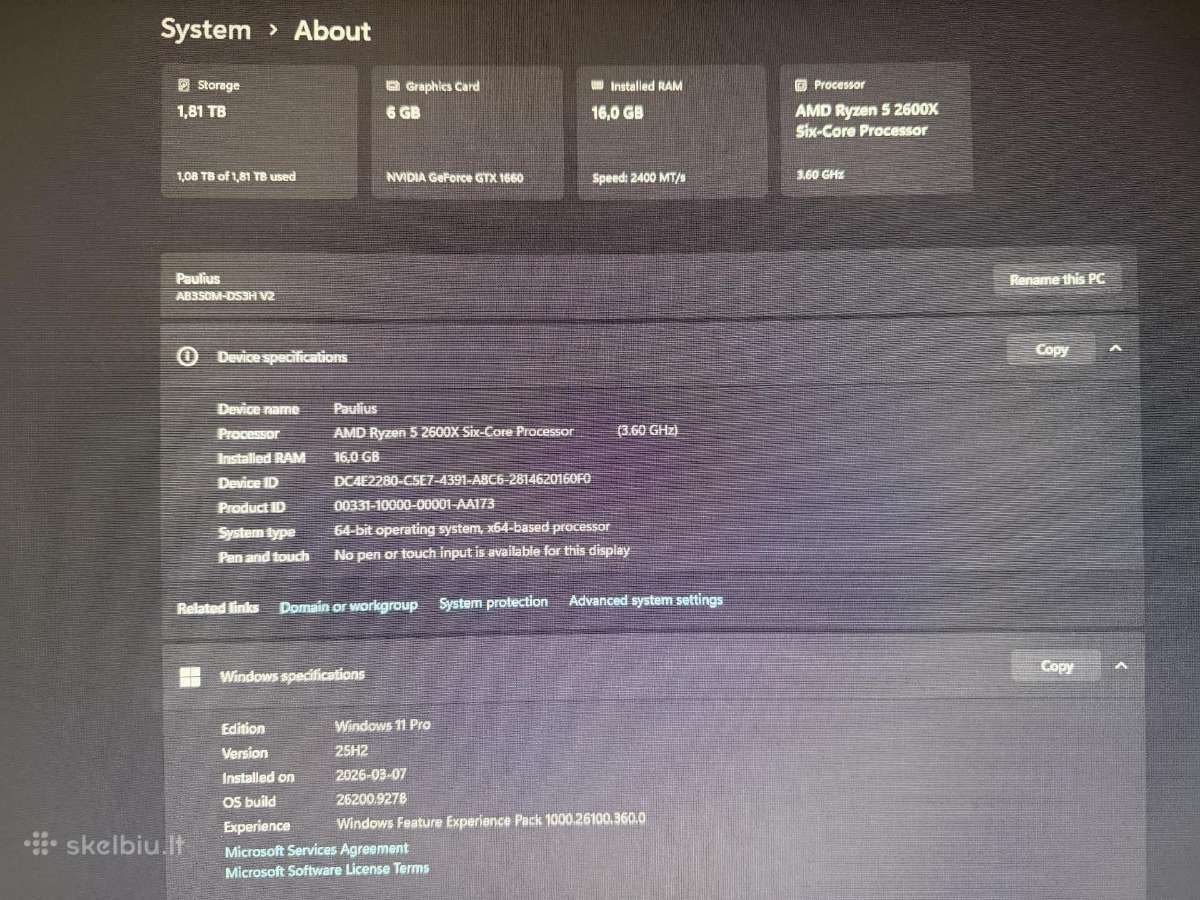Click the Windows logo icon

click(189, 677)
